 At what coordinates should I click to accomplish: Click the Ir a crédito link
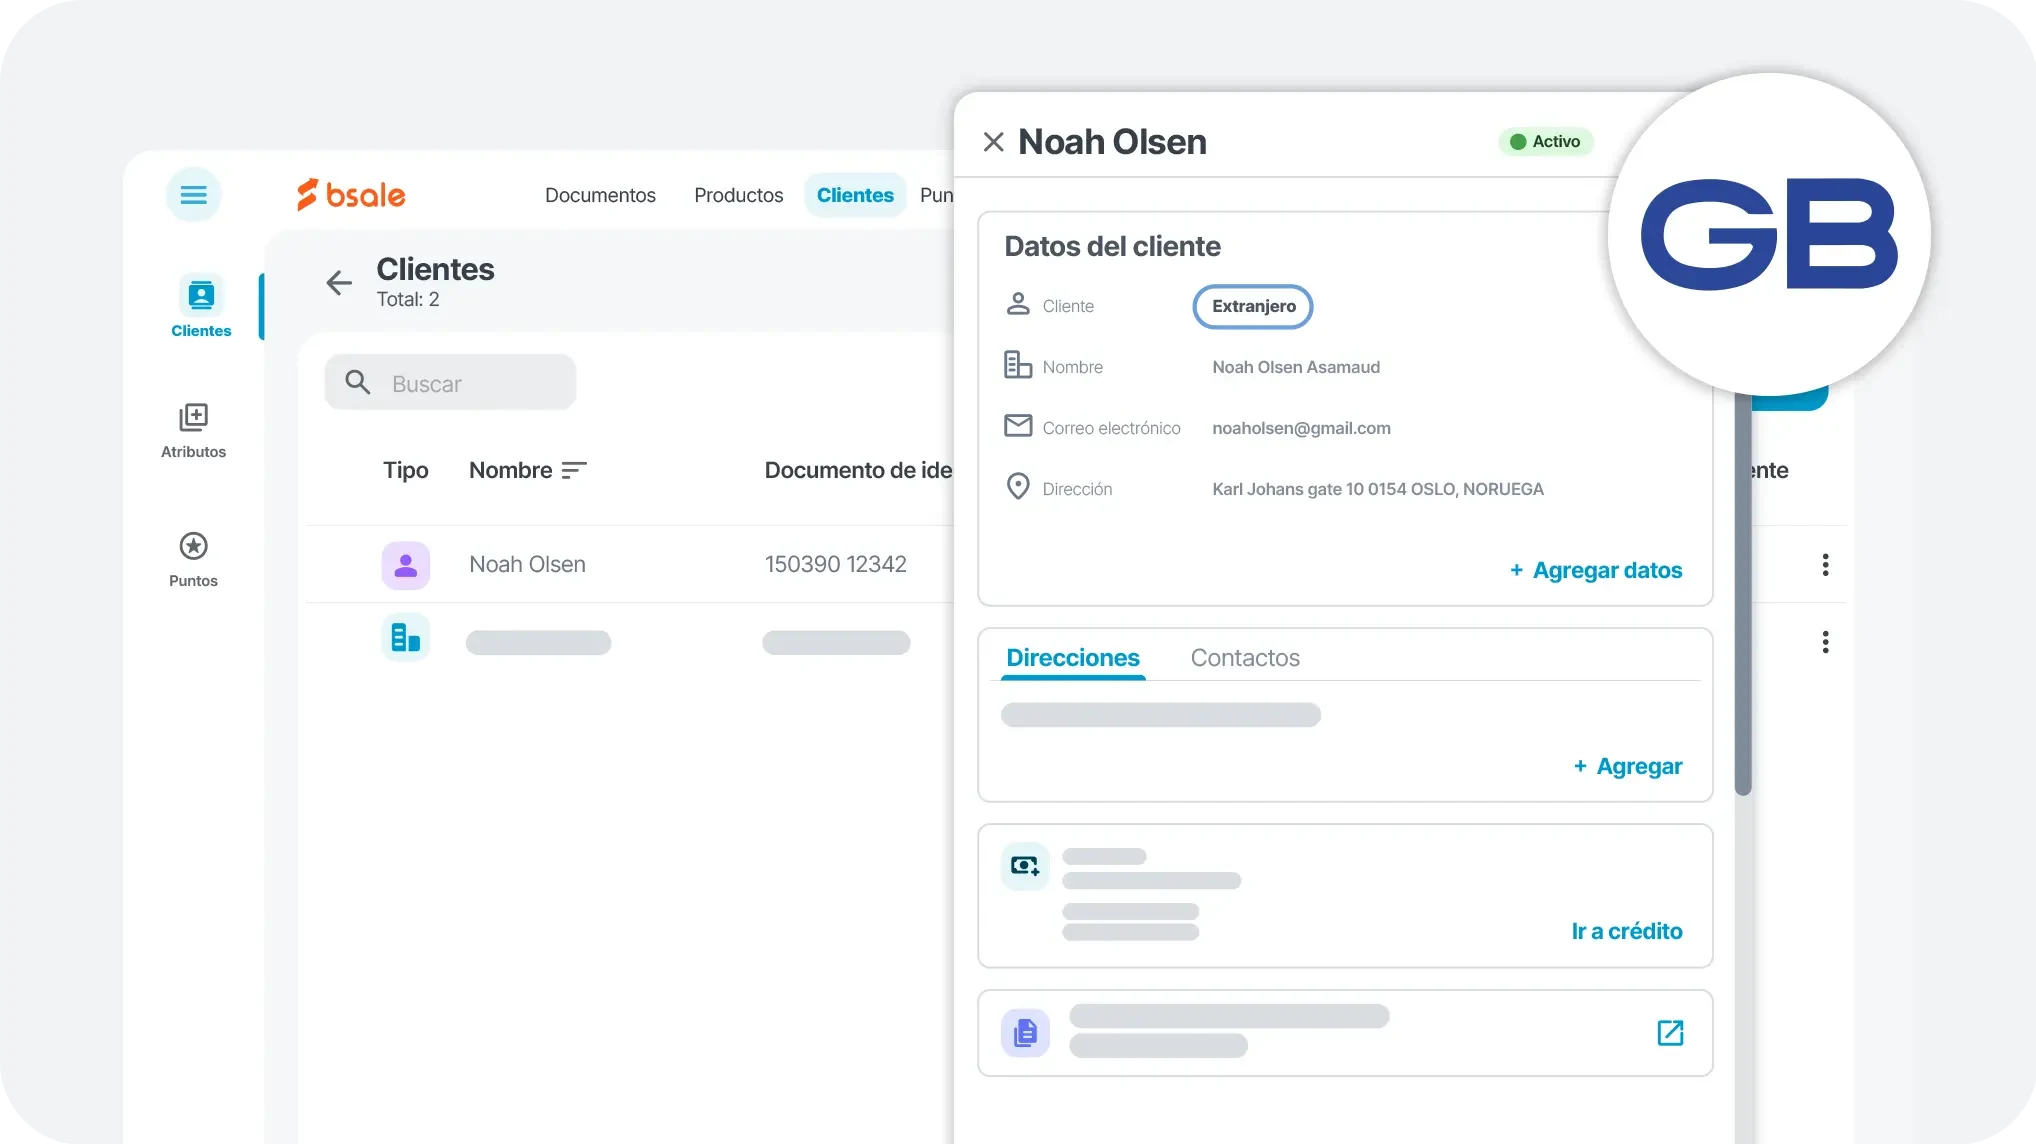[1626, 931]
